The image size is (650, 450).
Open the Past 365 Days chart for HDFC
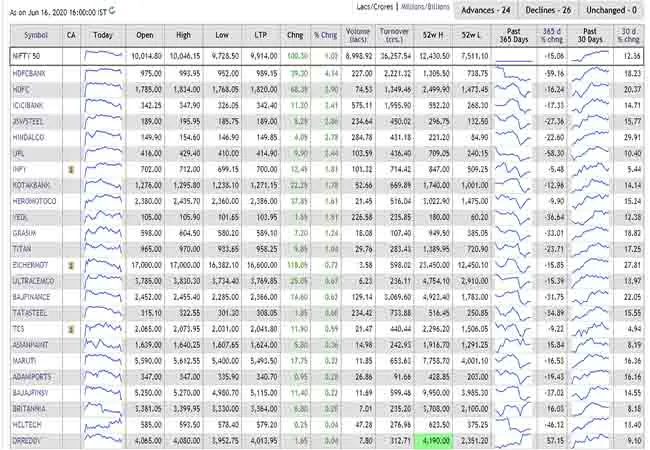click(513, 90)
